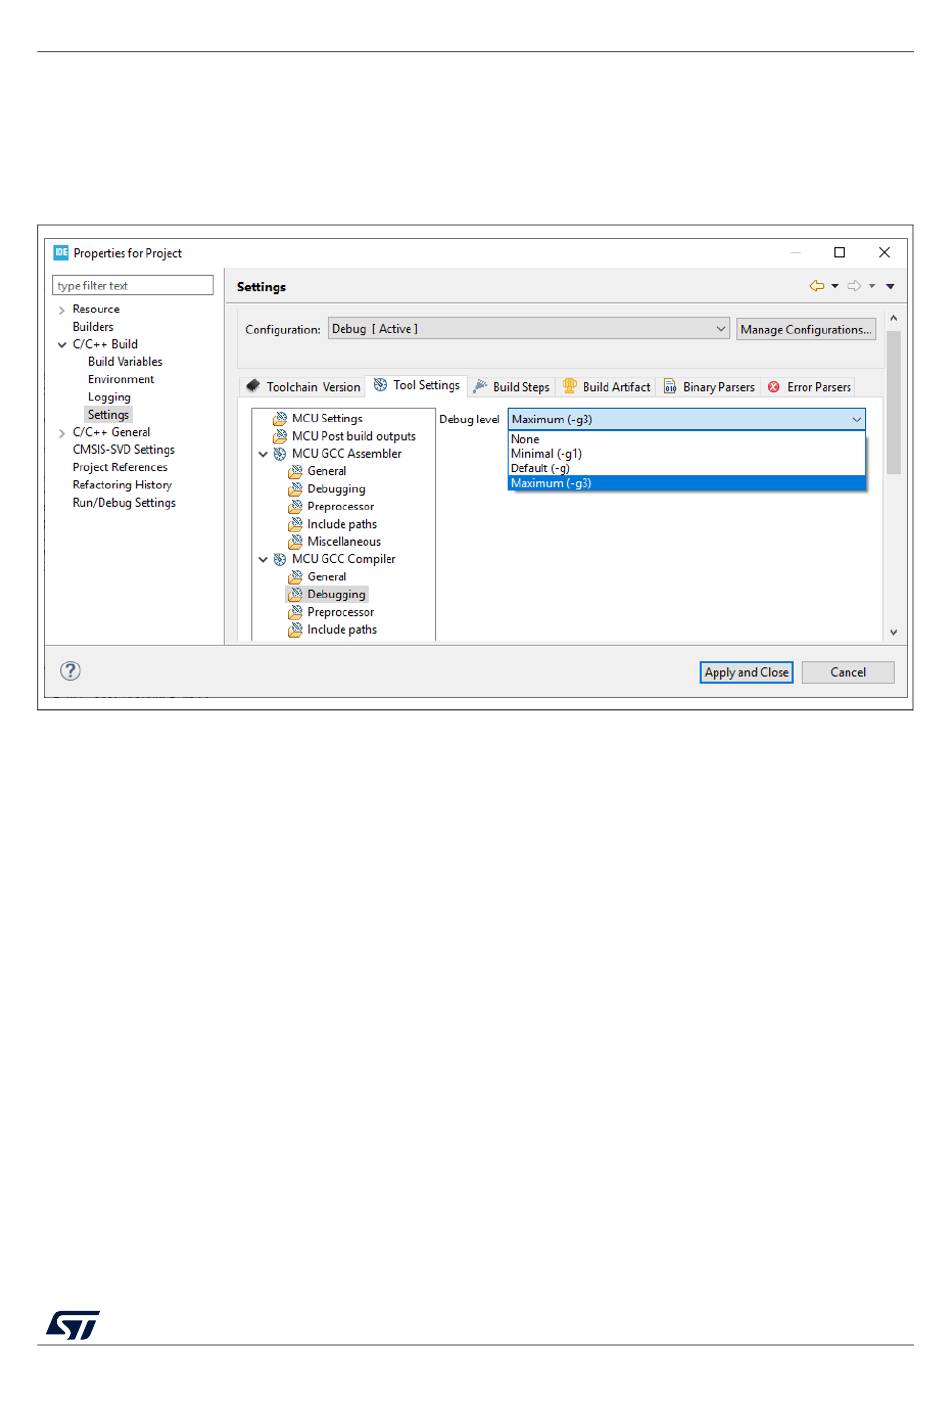Open the Build Artifact tab
This screenshot has width=950, height=1420.
point(606,387)
